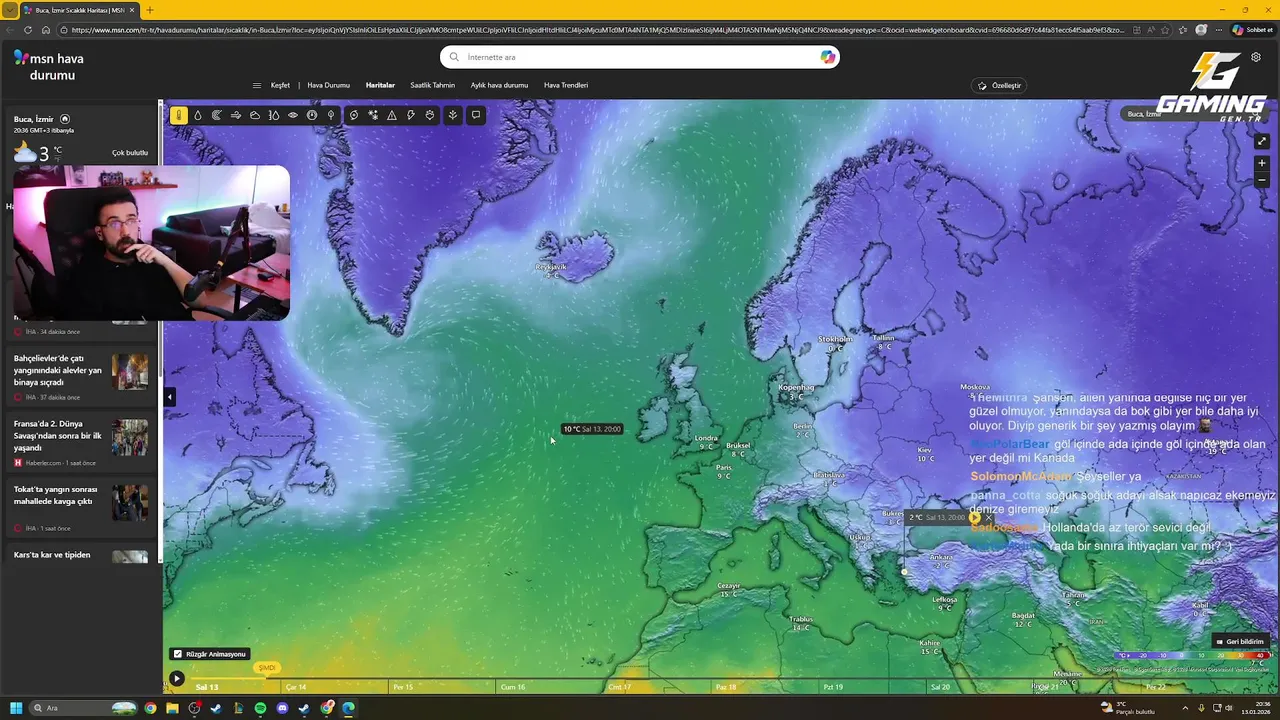Open the Aylık hava durumu tab

[x=499, y=85]
